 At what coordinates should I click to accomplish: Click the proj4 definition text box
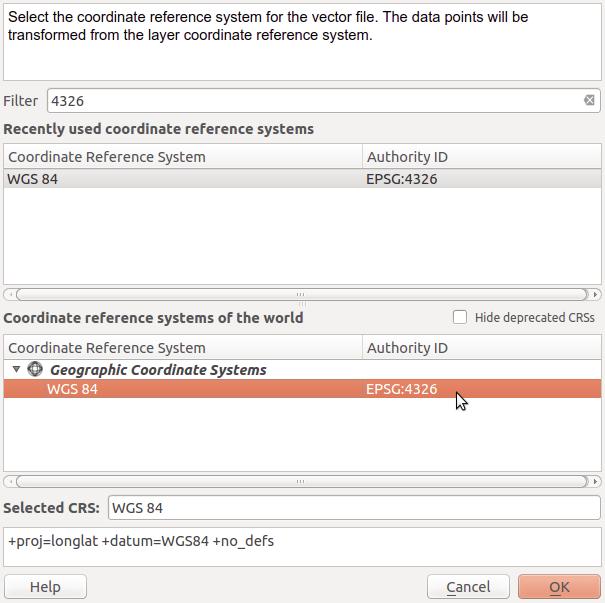302,547
